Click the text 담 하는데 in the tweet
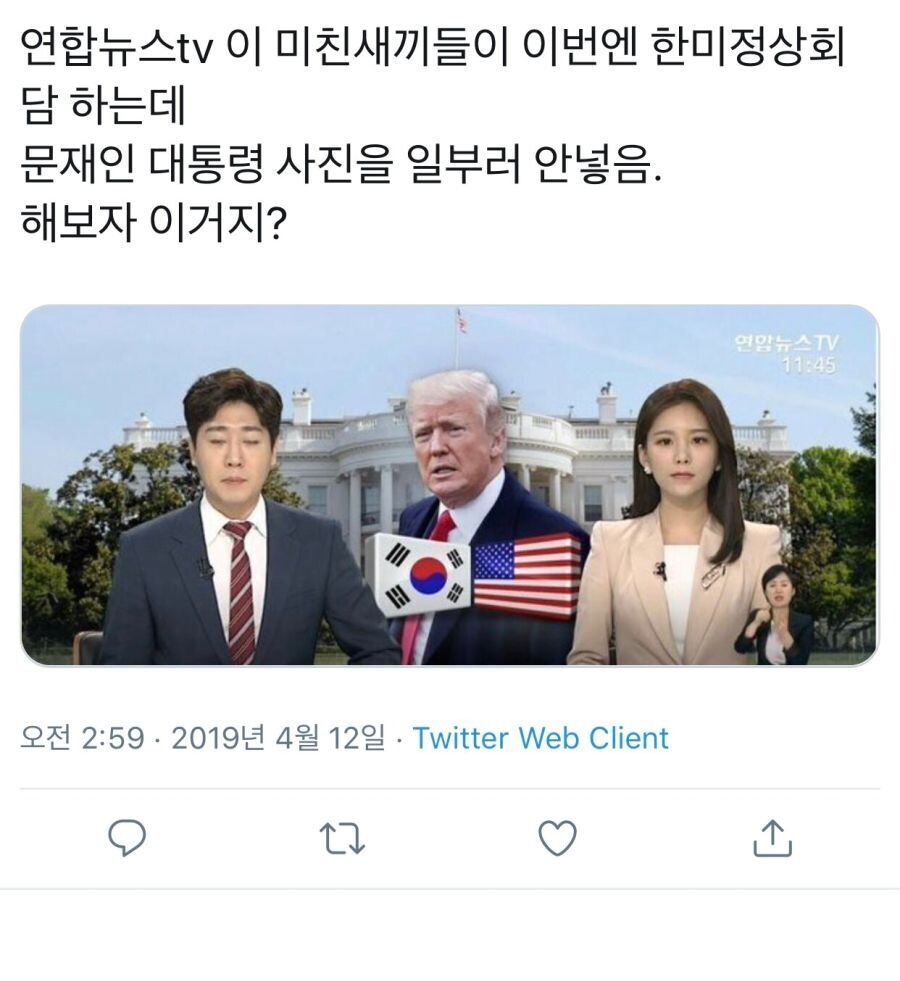 click(x=103, y=106)
